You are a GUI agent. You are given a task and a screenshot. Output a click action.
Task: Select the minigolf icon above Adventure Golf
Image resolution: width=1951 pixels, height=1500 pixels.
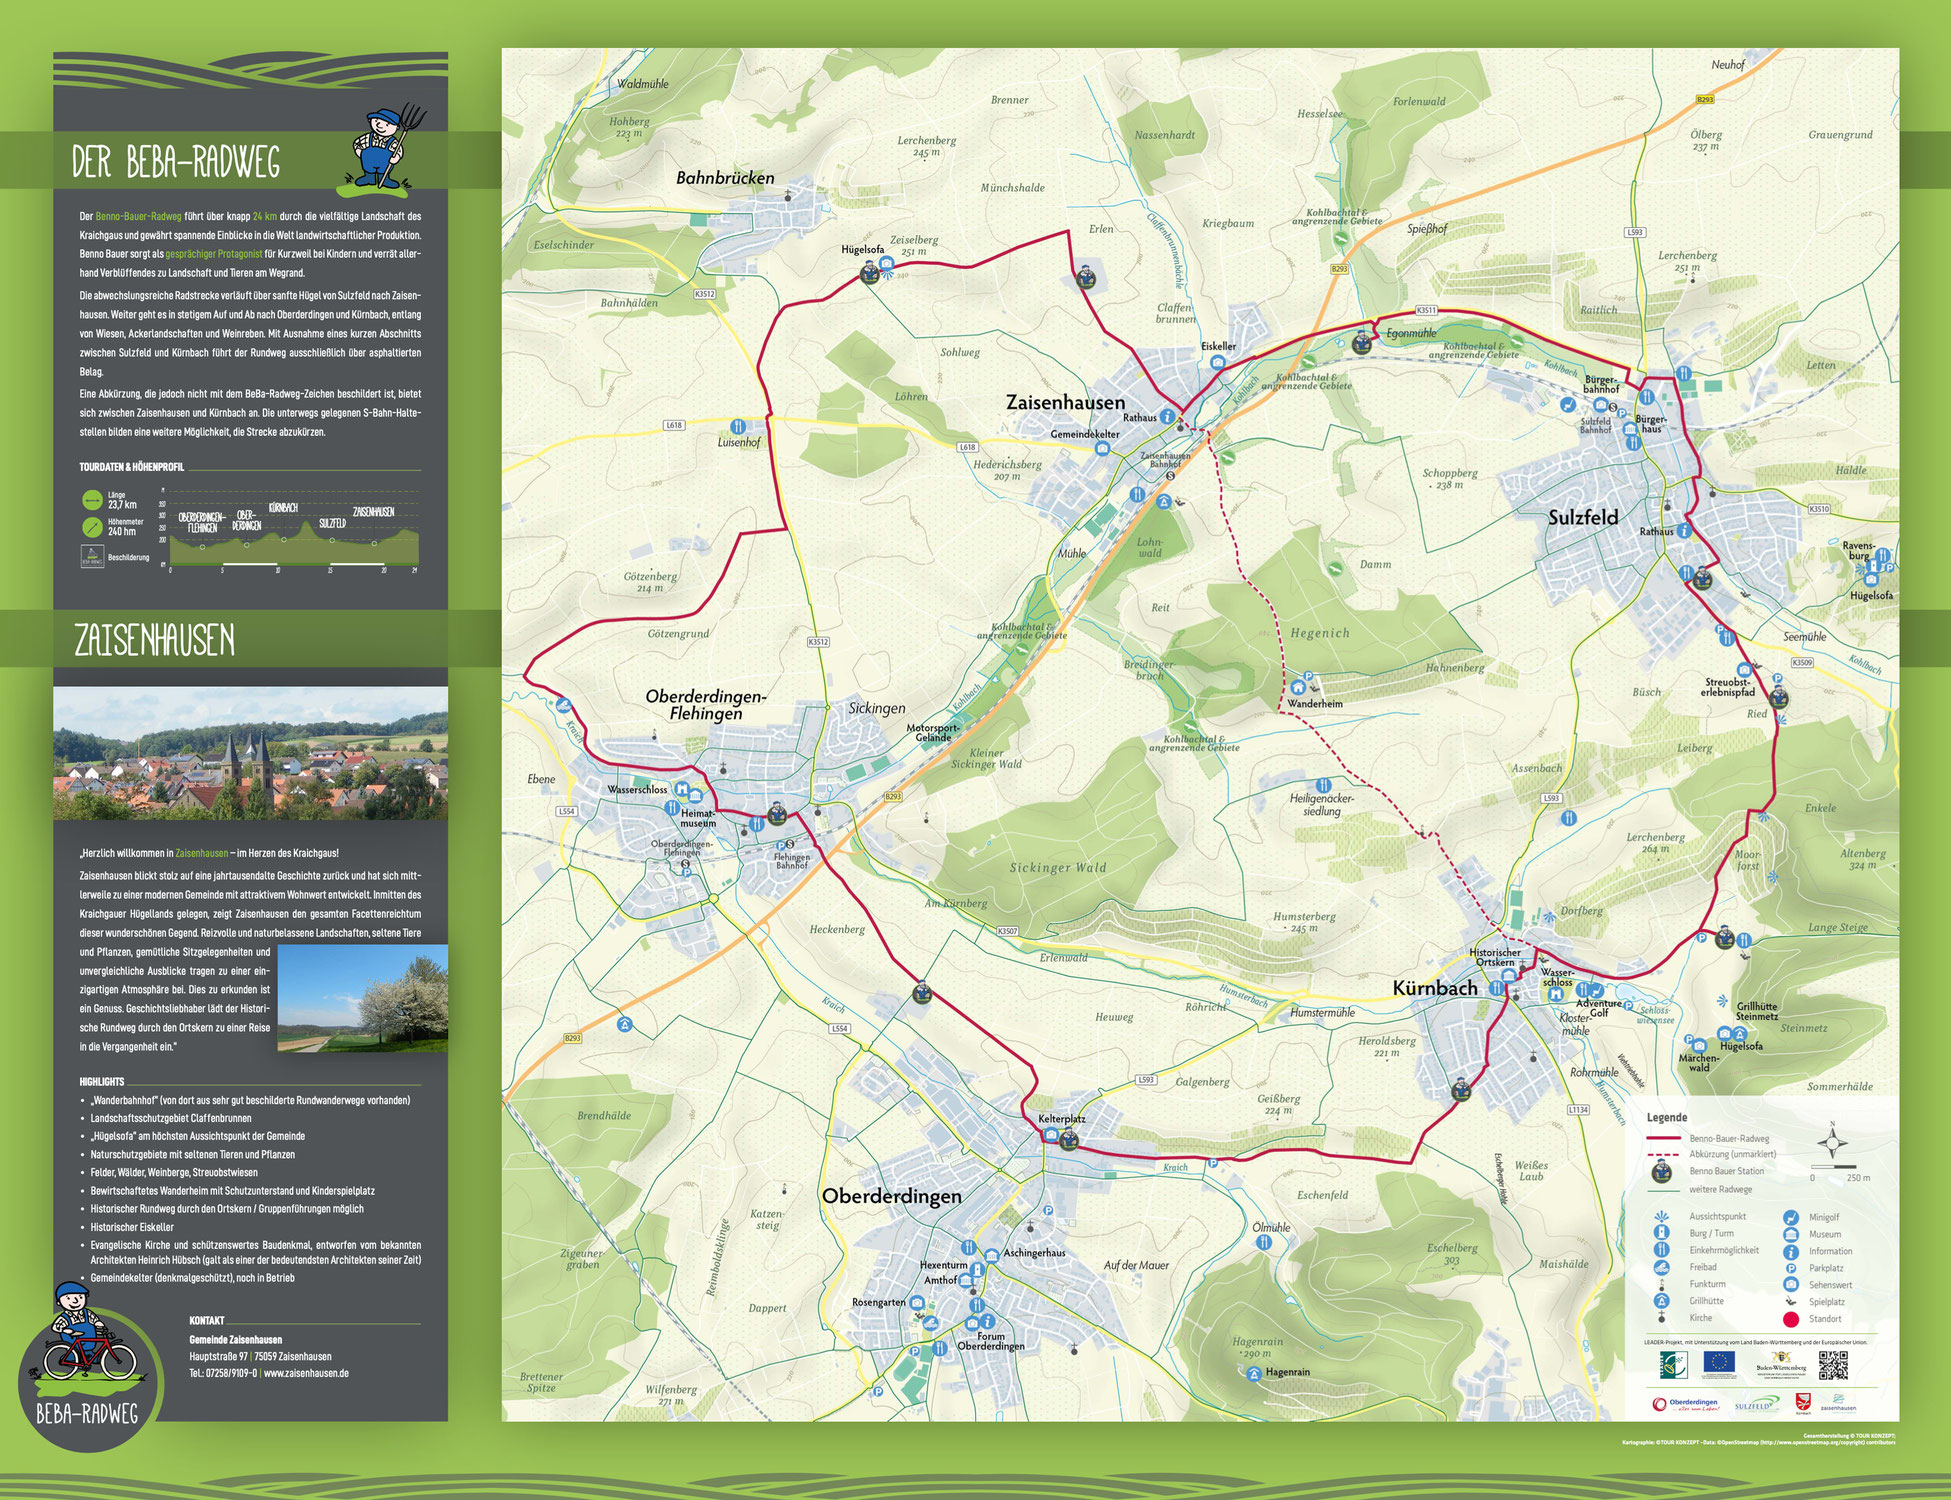pyautogui.click(x=1595, y=989)
